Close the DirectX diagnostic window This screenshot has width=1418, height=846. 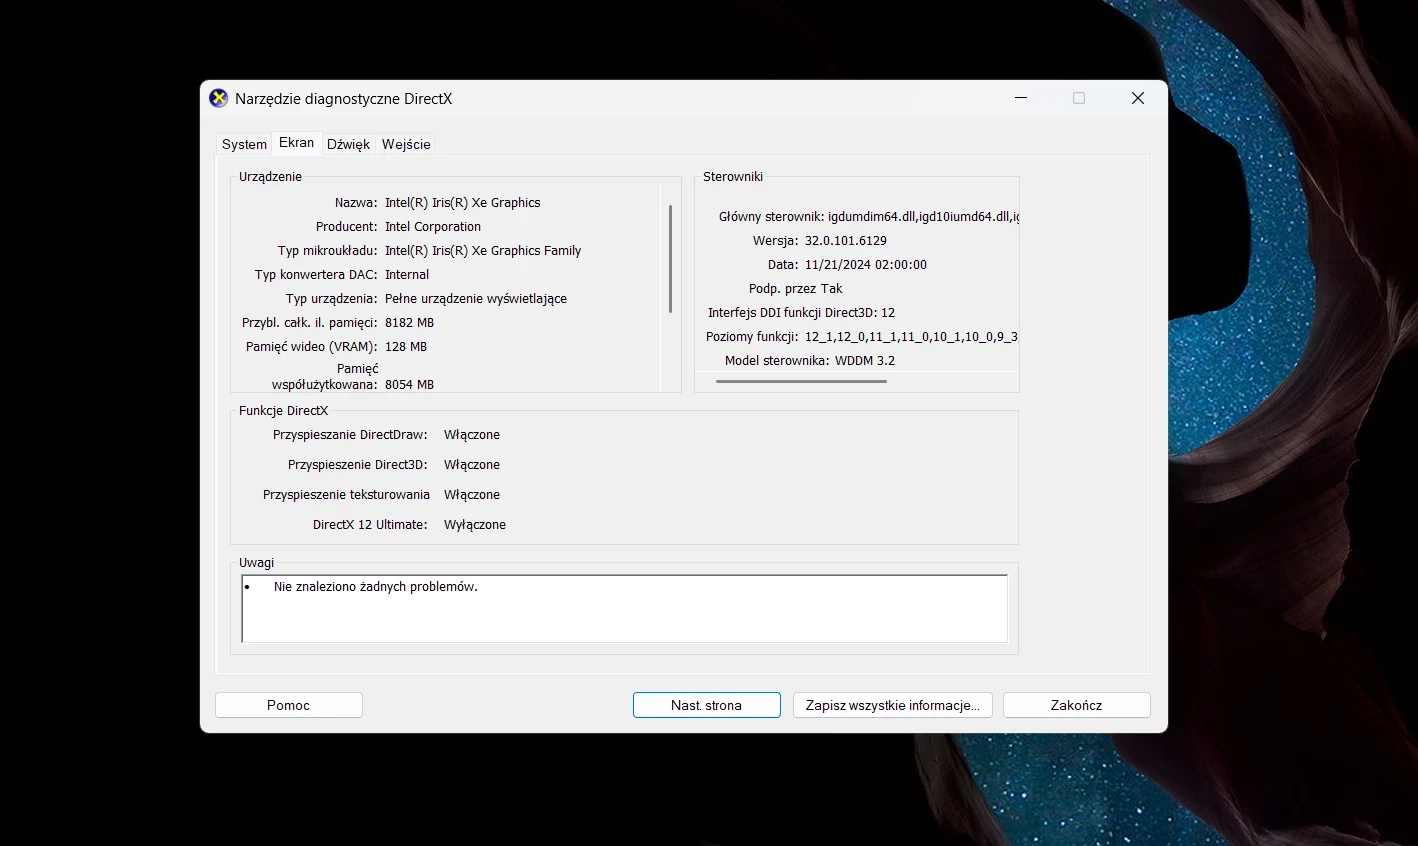point(1138,98)
